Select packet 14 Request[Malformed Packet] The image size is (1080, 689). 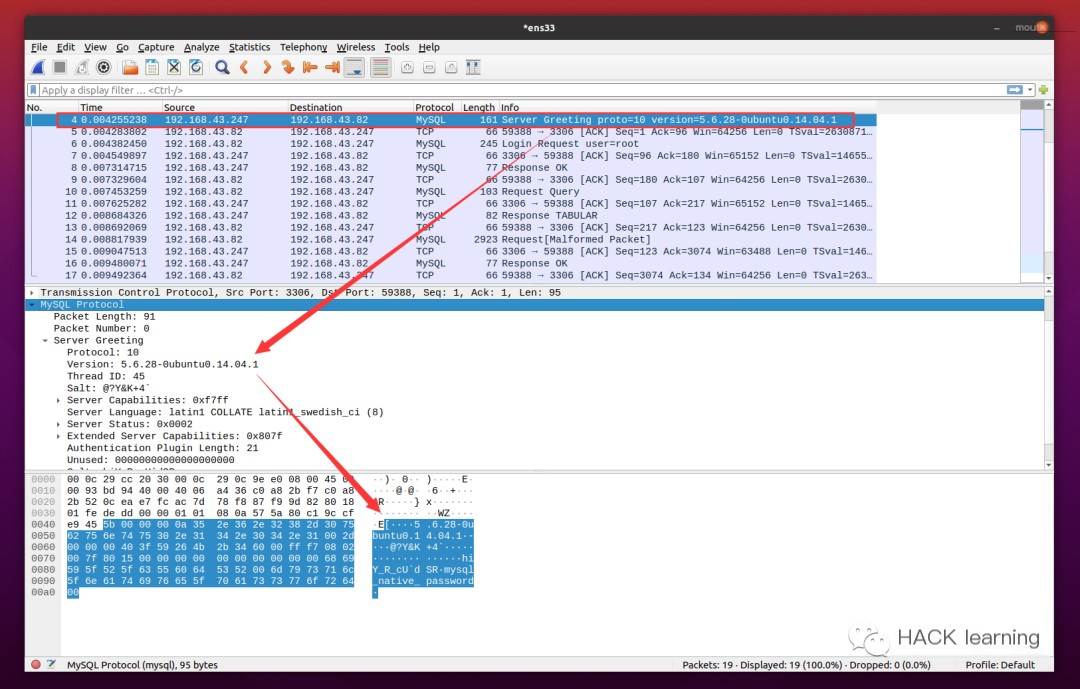point(451,240)
